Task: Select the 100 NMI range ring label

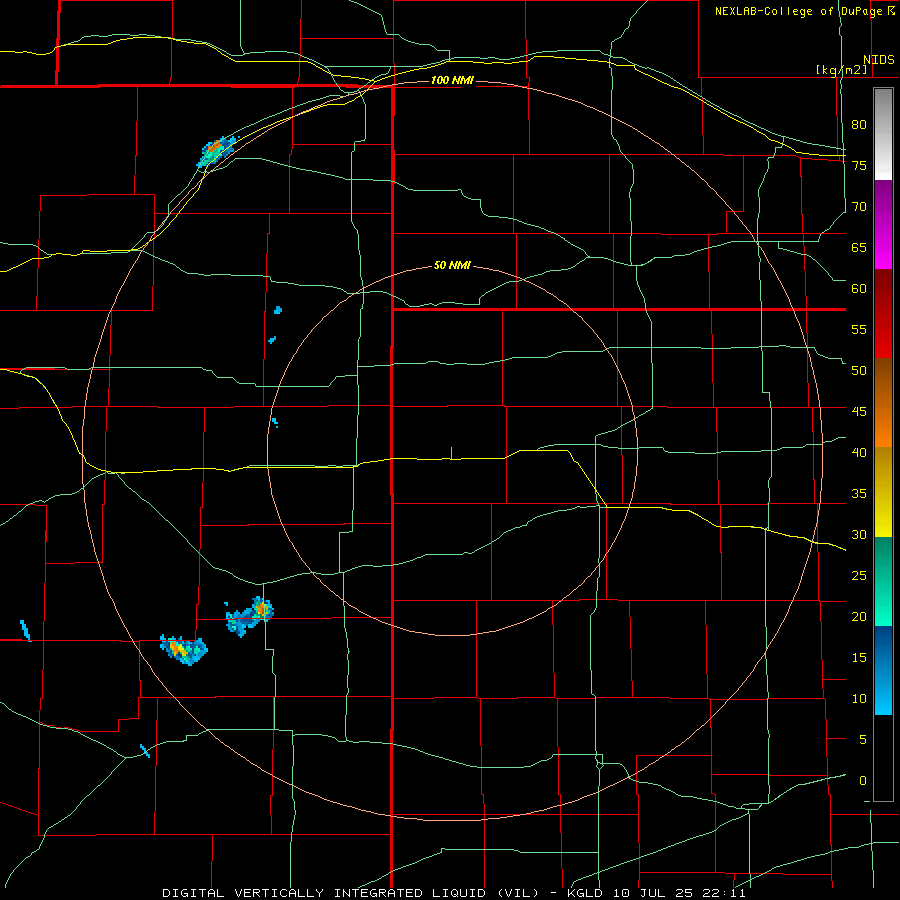Action: point(452,80)
